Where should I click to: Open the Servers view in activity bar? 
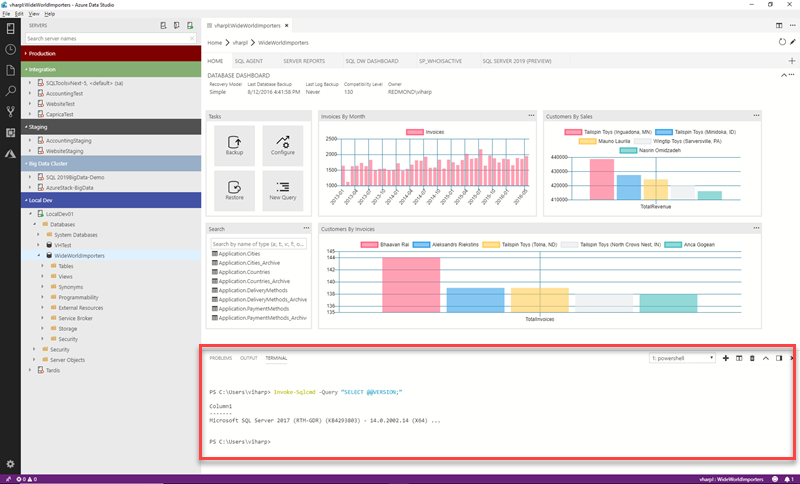[x=10, y=29]
